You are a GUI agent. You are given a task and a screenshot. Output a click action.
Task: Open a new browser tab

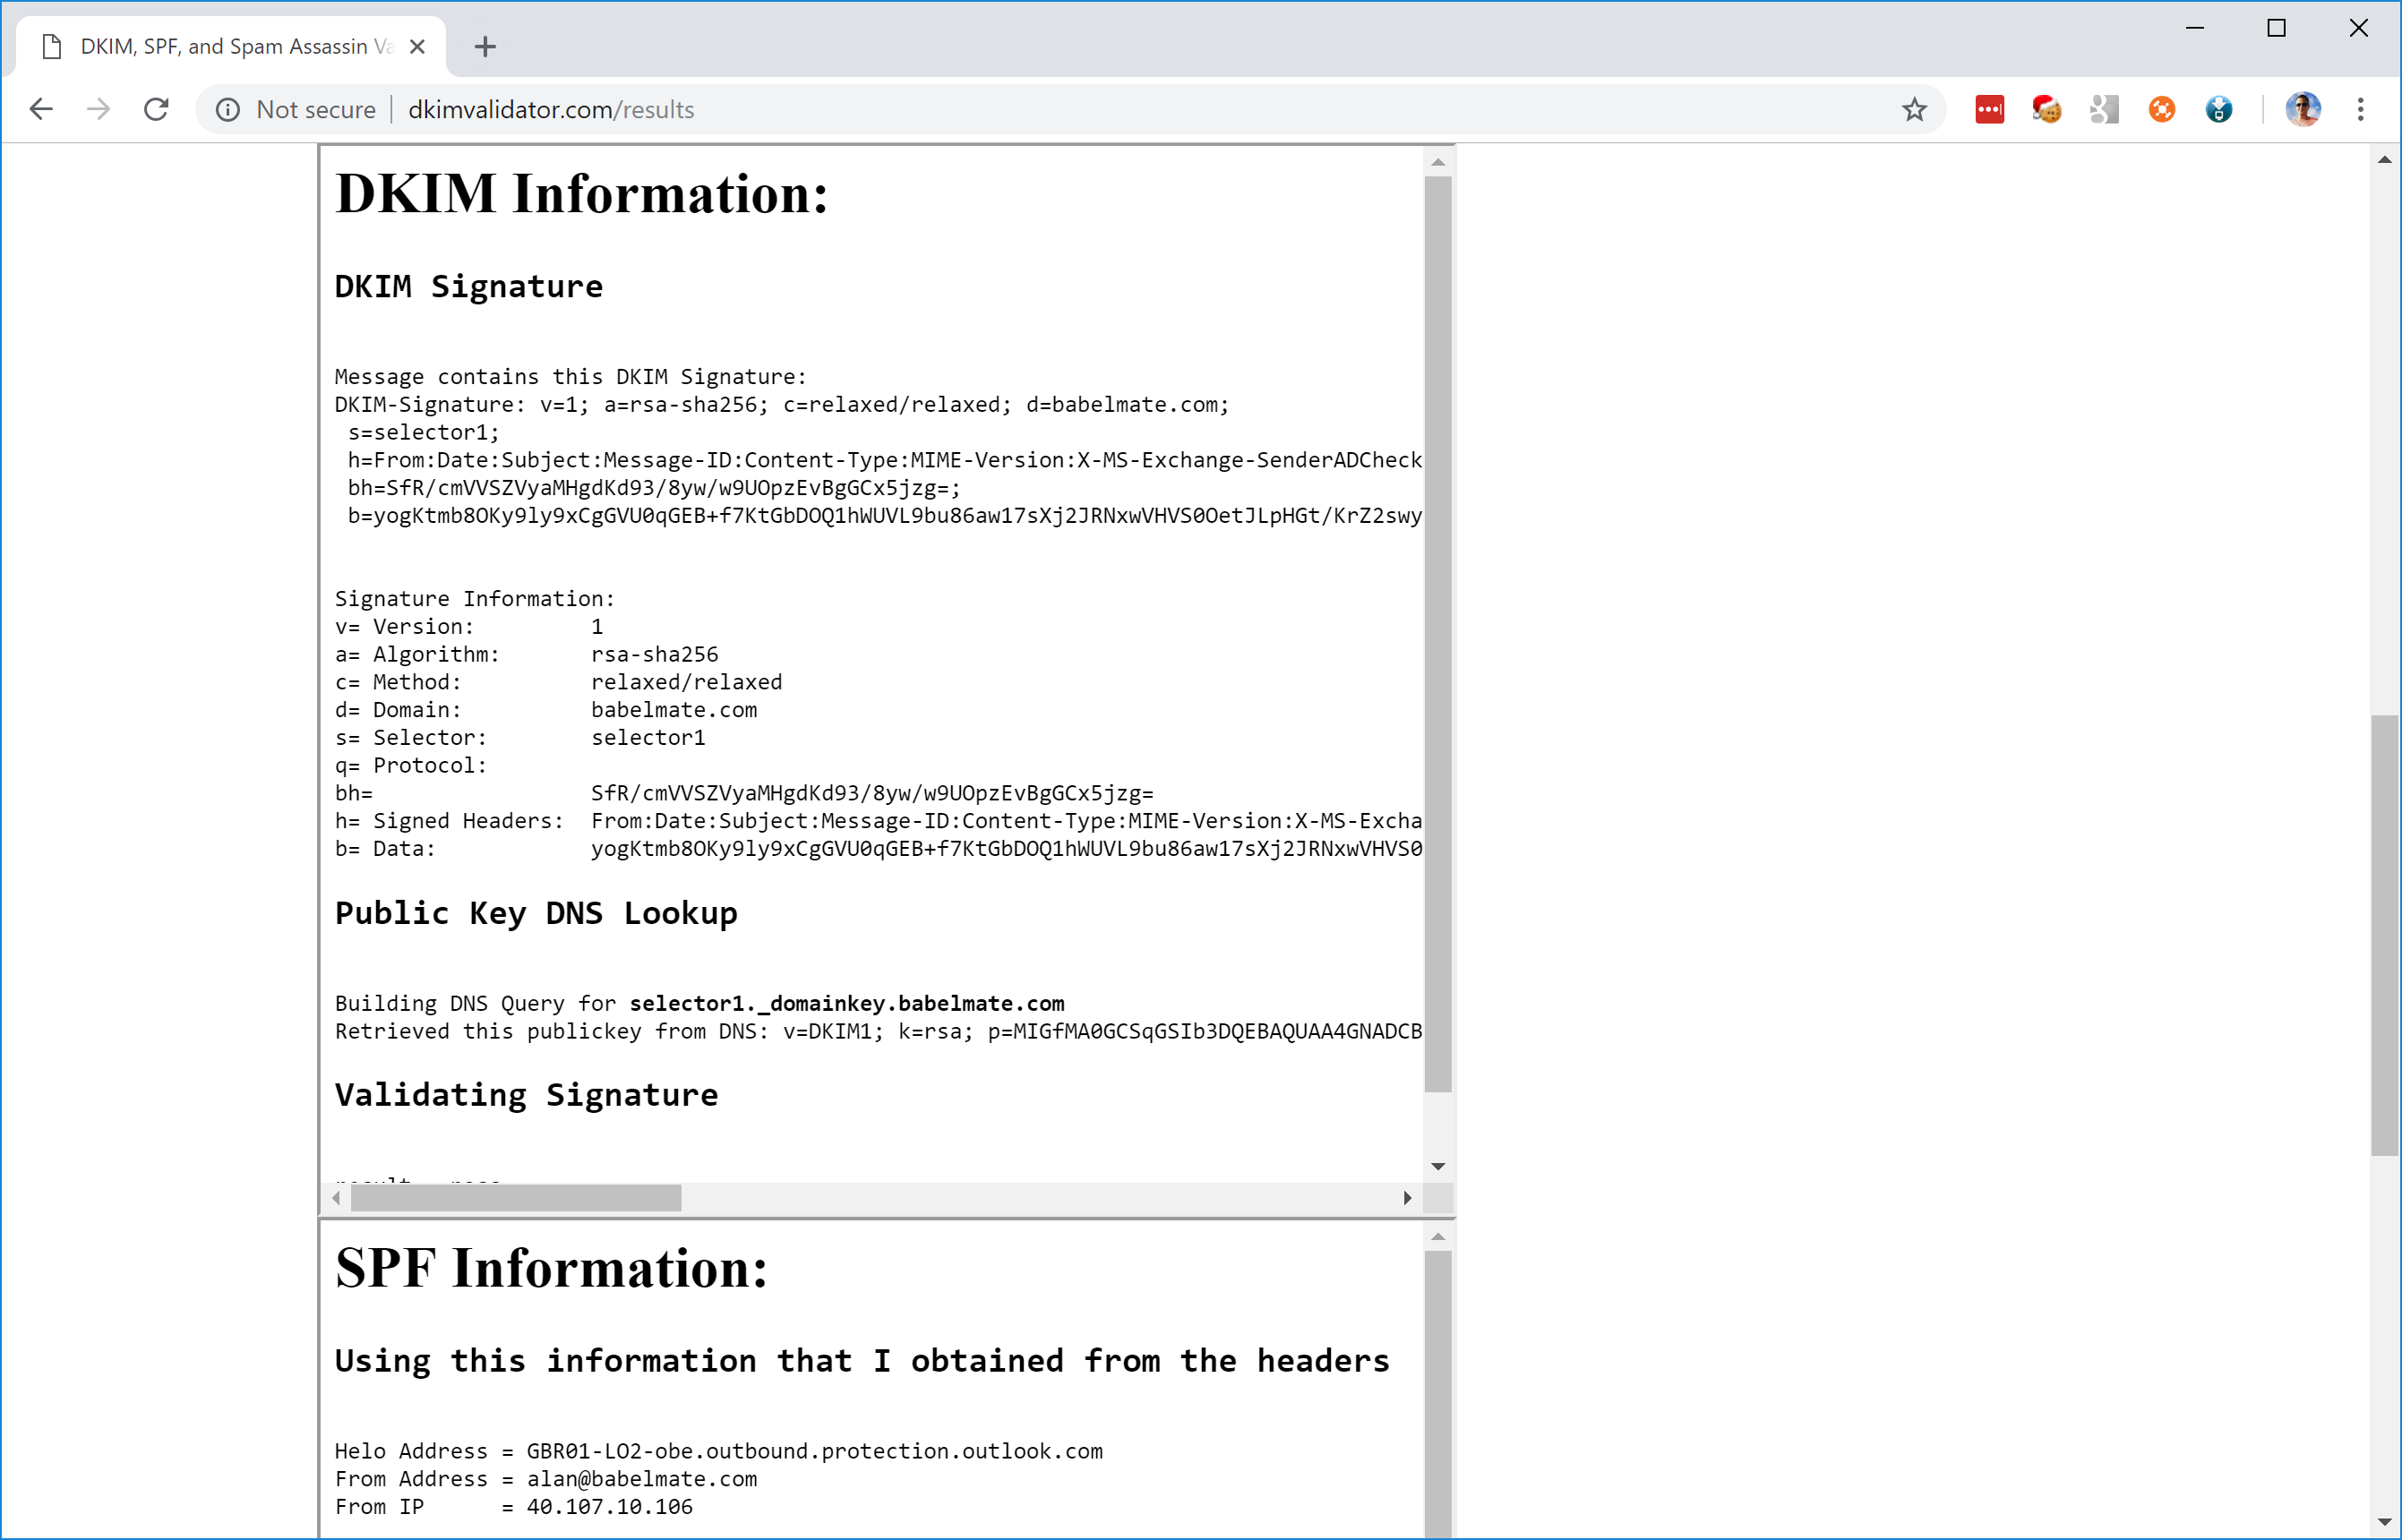[485, 46]
